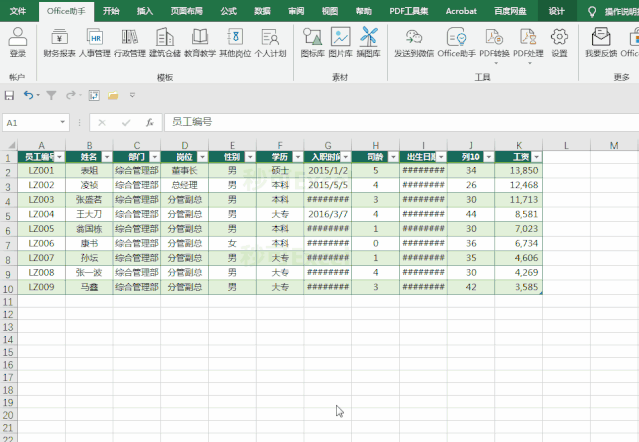Open the 图片库 picture library
The height and width of the screenshot is (442, 639).
[340, 42]
